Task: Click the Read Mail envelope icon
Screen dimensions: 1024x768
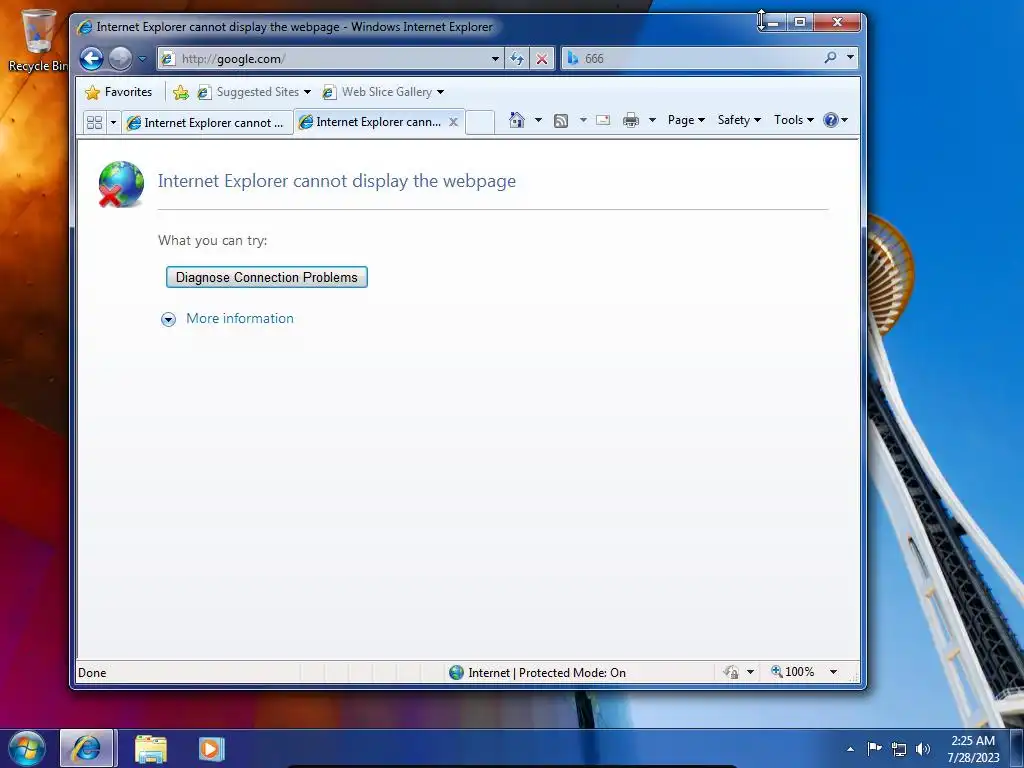Action: click(x=603, y=120)
